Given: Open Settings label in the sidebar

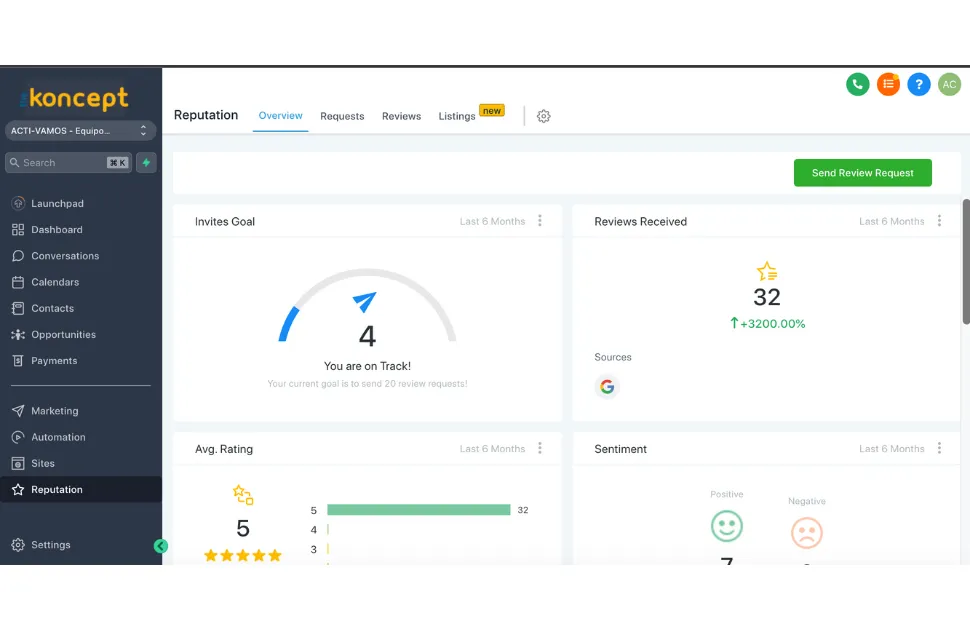Looking at the screenshot, I should tap(51, 545).
